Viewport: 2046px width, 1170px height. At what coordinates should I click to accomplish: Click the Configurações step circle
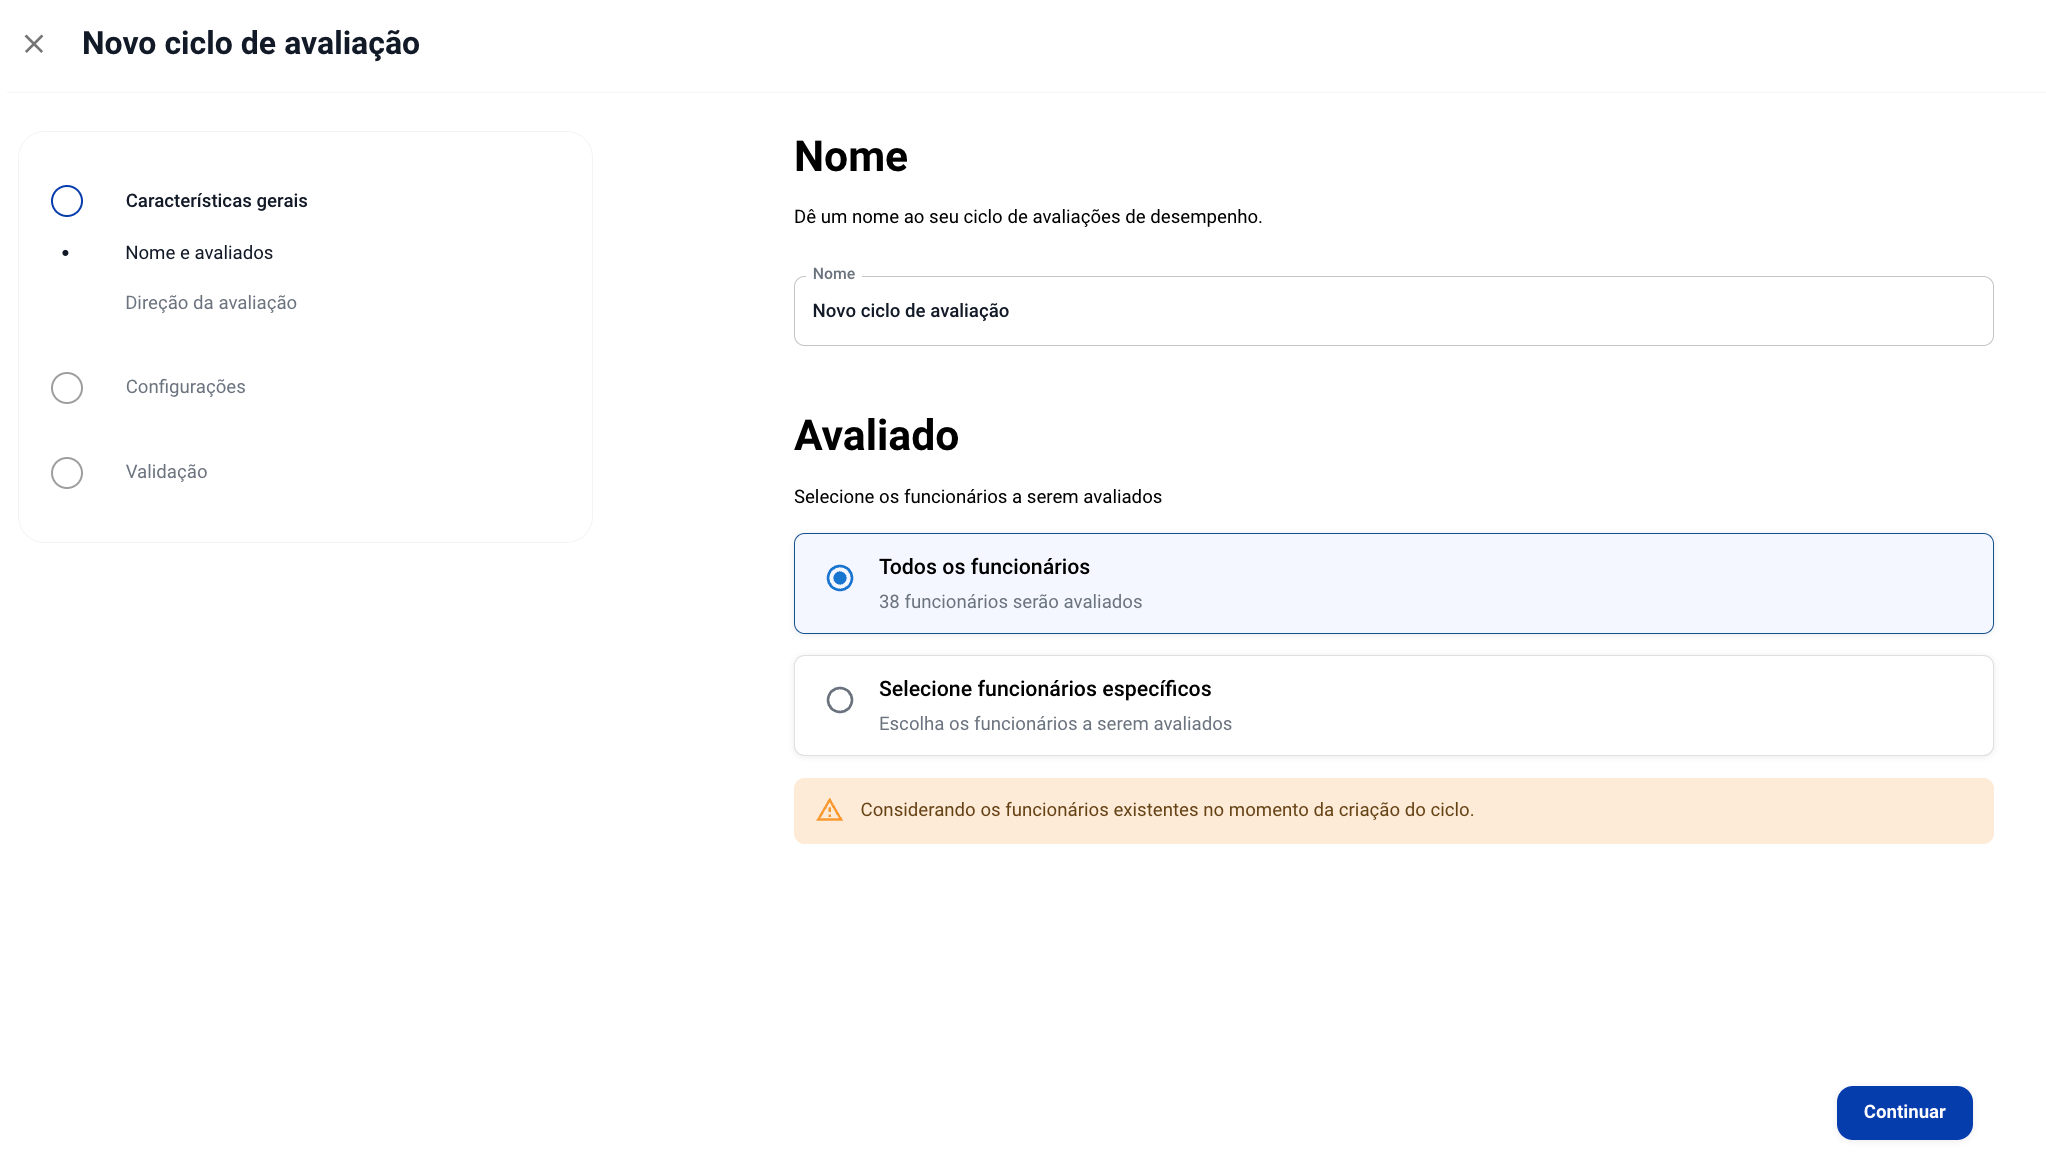point(67,388)
